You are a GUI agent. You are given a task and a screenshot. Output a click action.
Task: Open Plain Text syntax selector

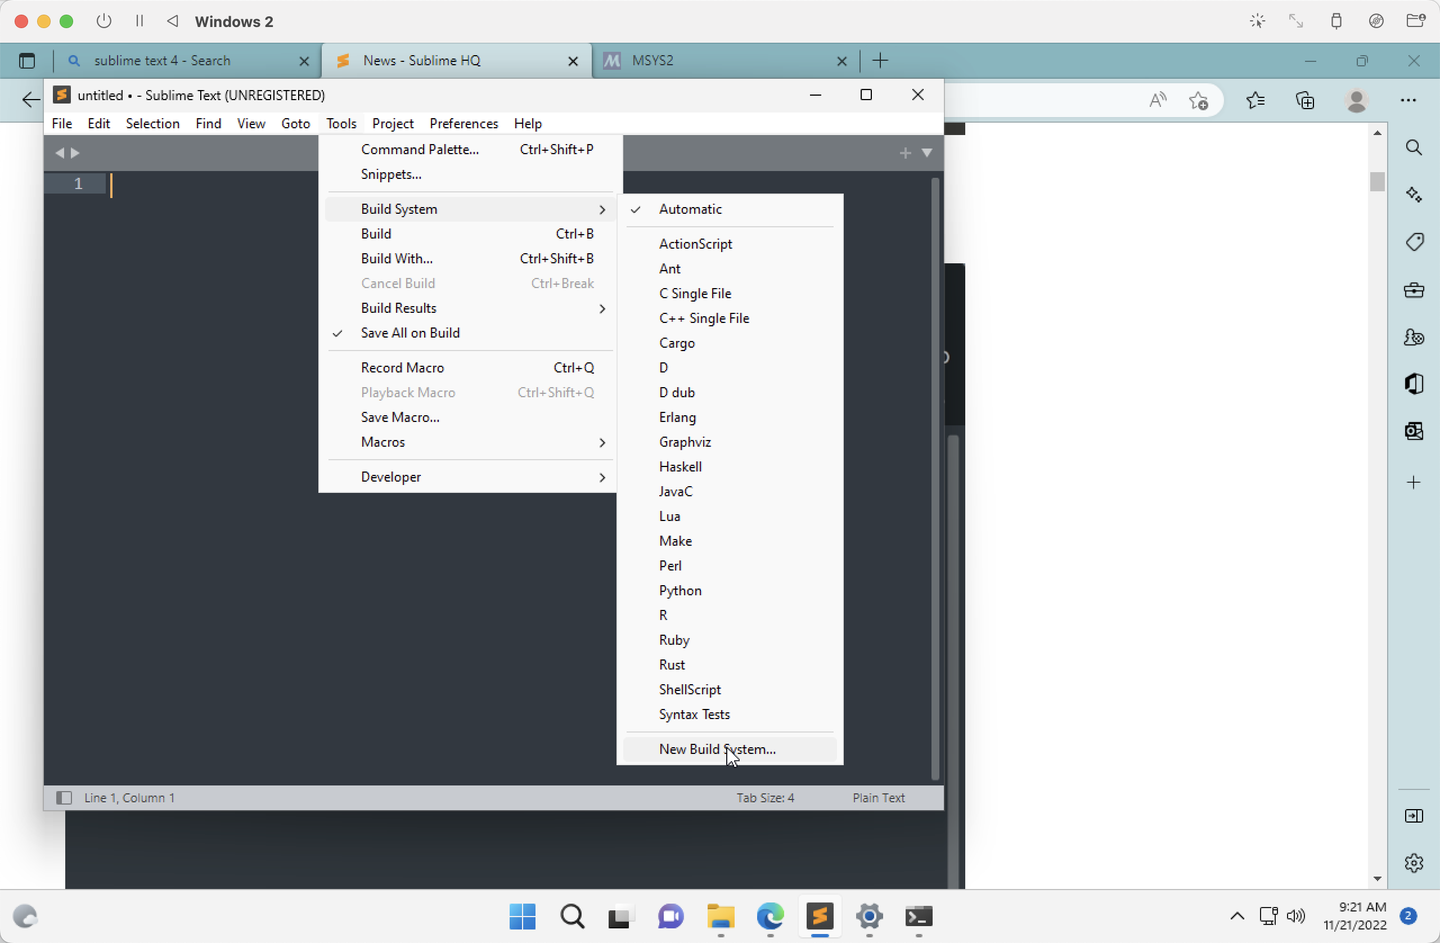pos(879,798)
